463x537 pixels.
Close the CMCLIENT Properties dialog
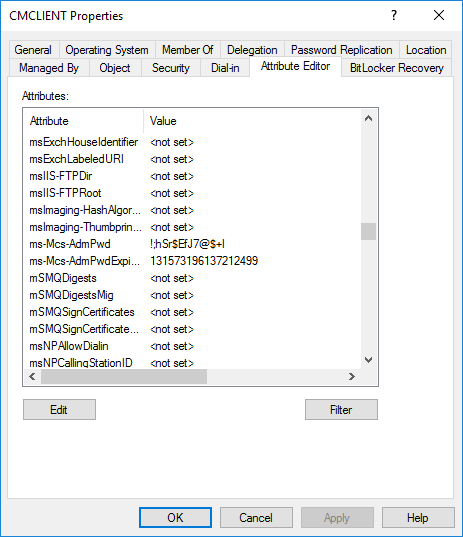tap(439, 15)
